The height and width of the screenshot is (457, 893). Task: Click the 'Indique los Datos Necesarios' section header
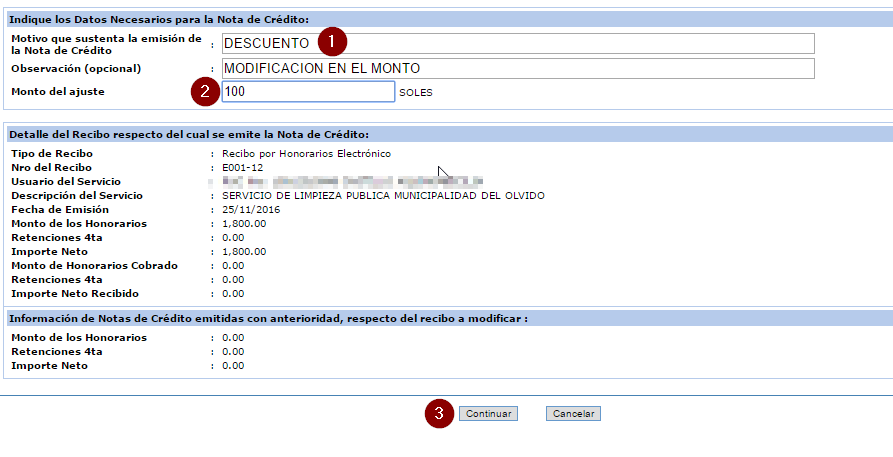point(159,20)
